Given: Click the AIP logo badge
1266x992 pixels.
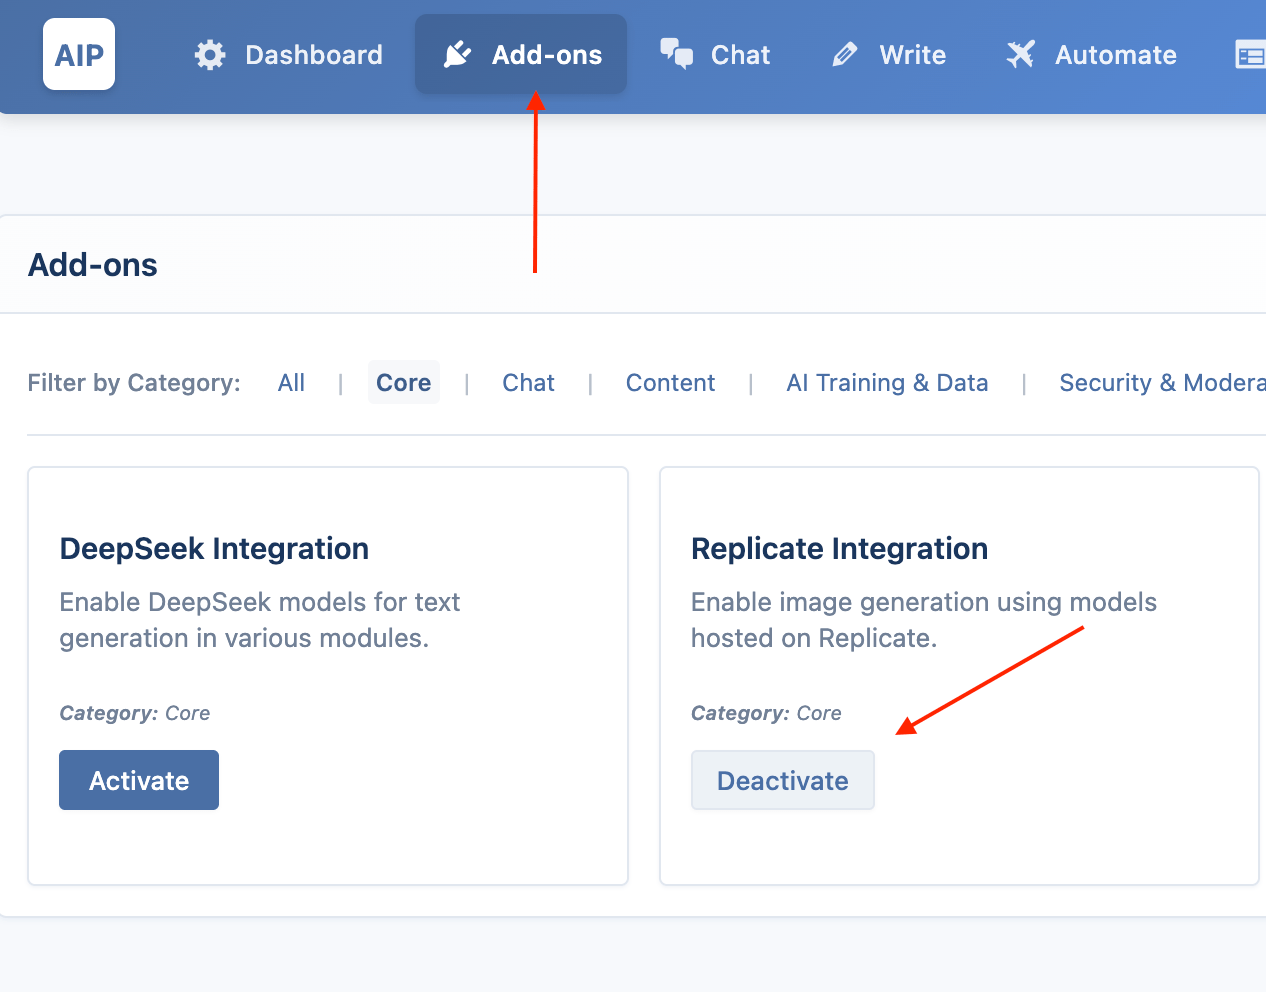Looking at the screenshot, I should [79, 54].
